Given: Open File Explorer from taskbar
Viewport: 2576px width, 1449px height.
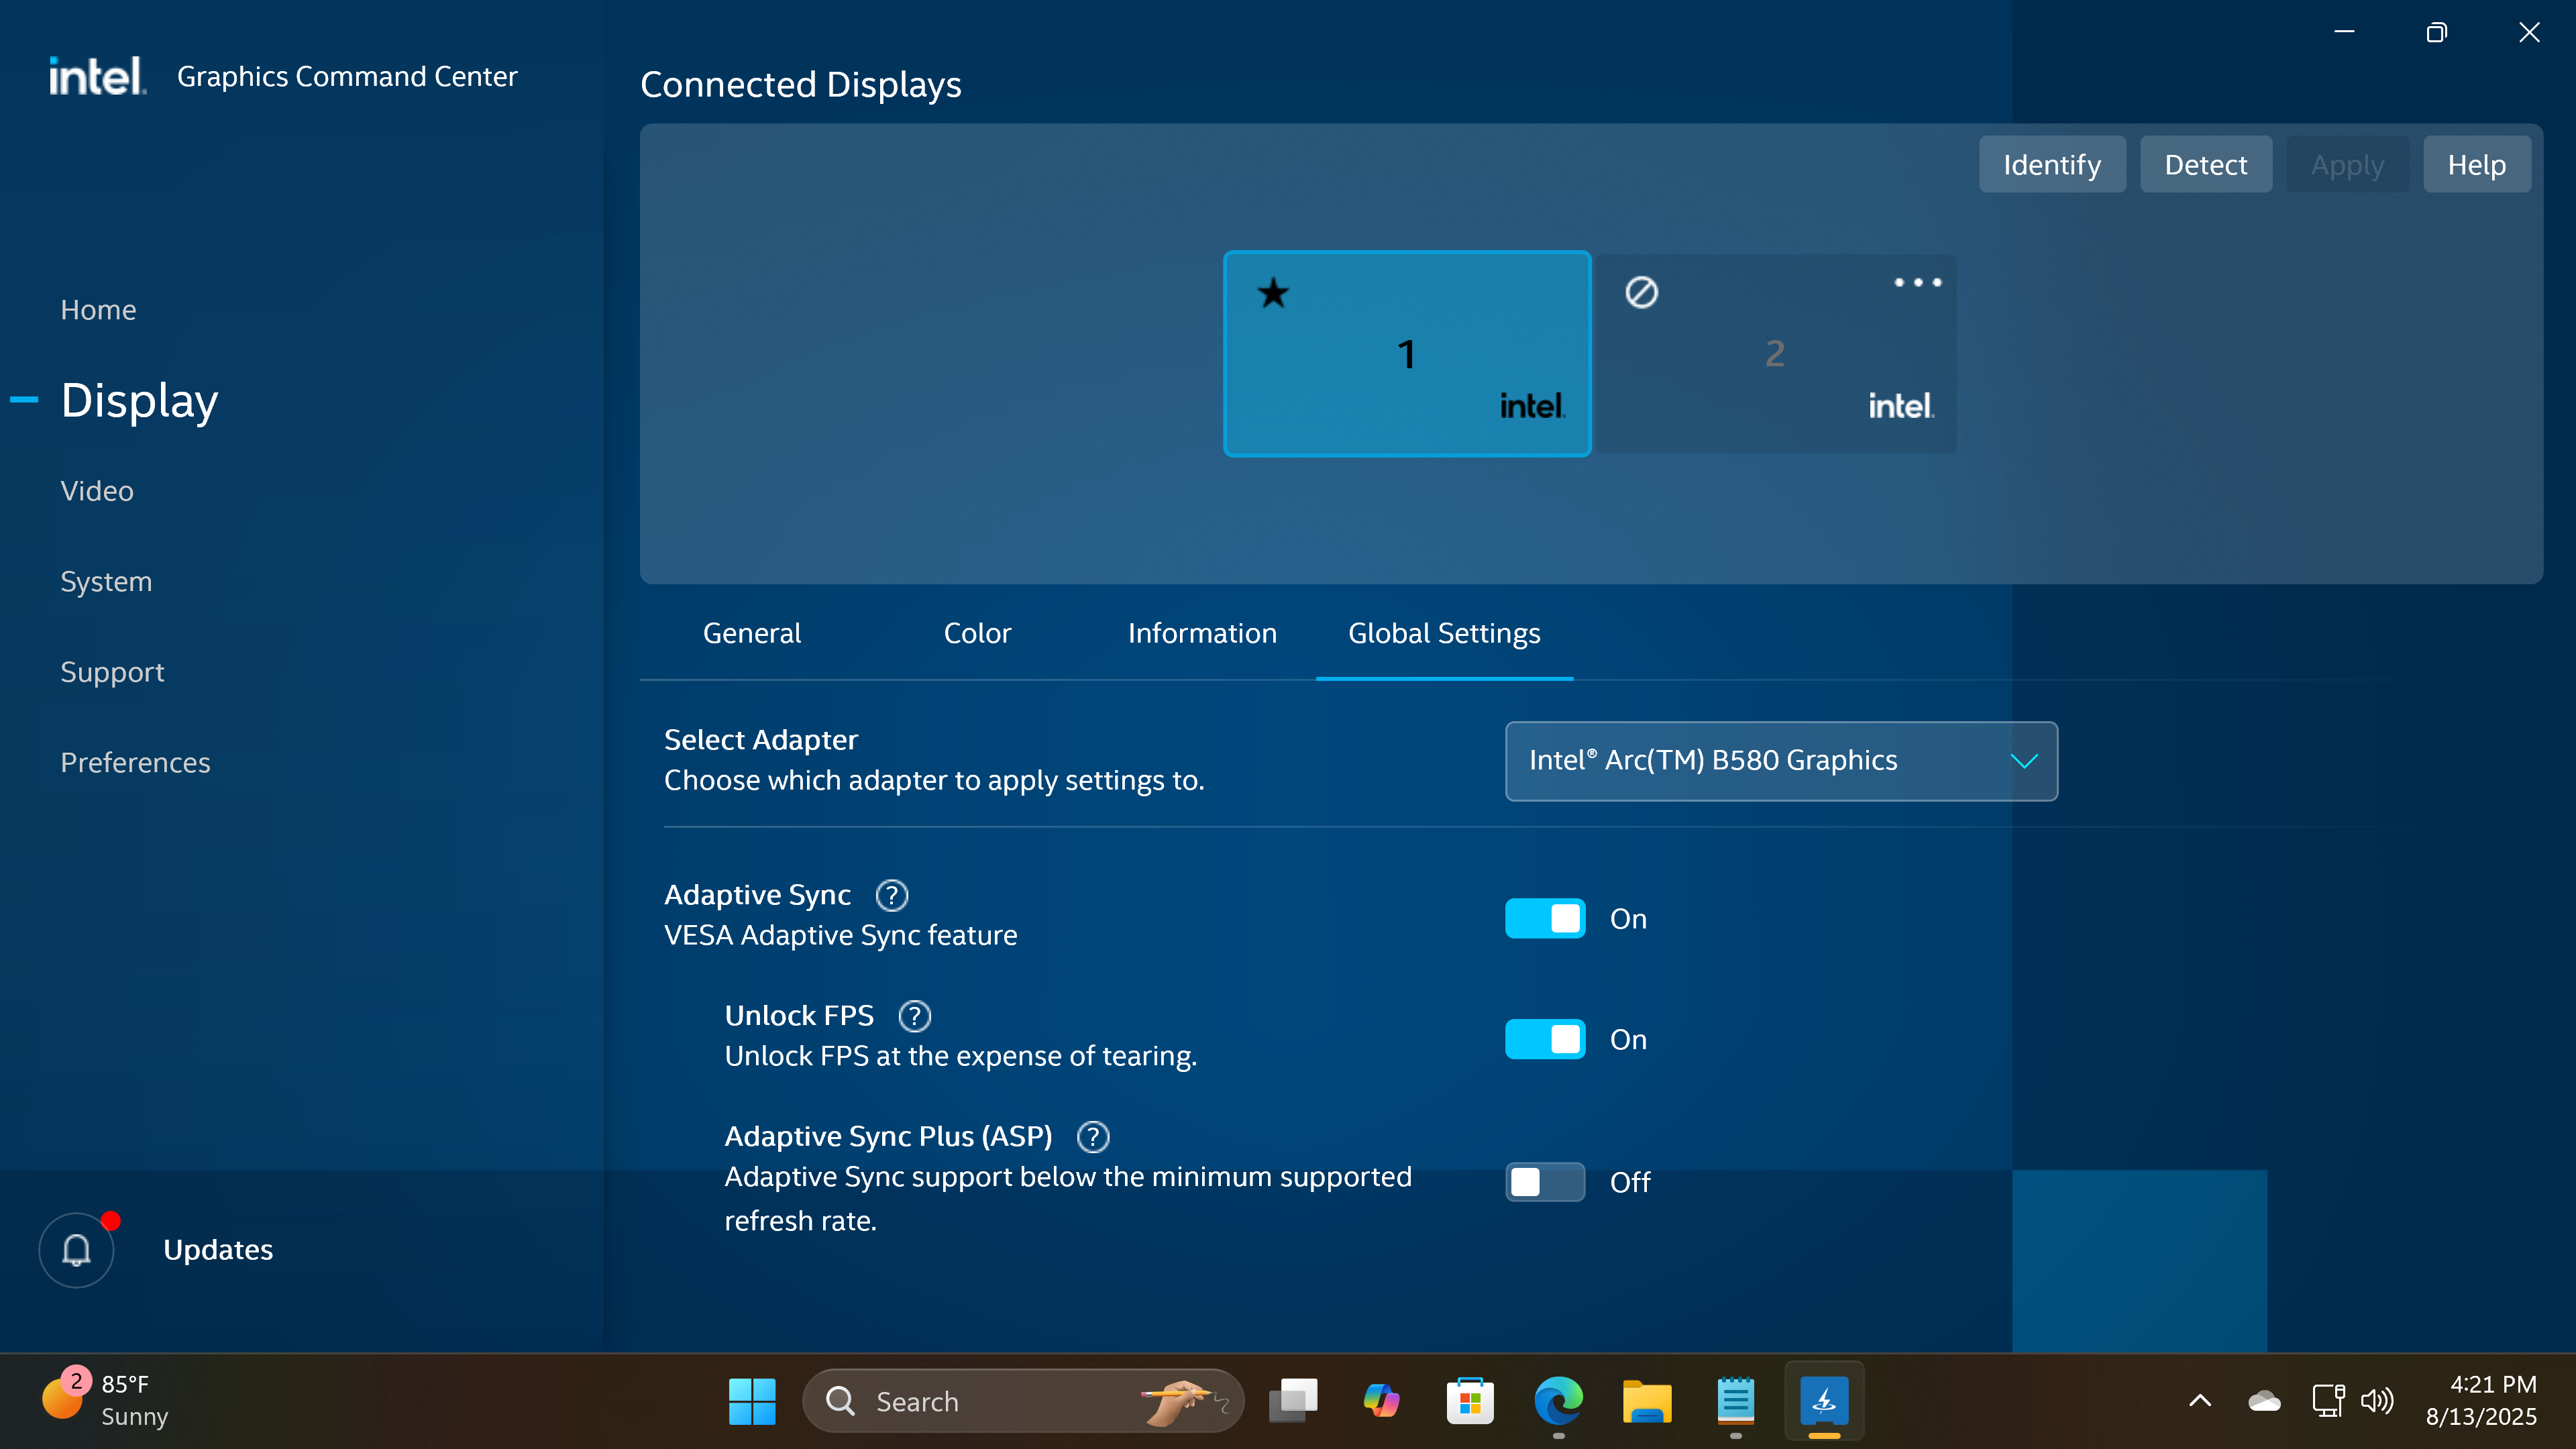Looking at the screenshot, I should tap(1647, 1401).
